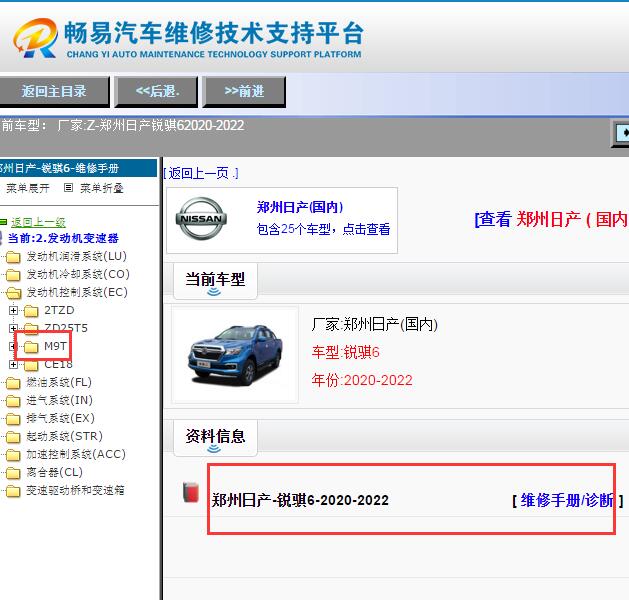Click the 返回主目录 button
Viewport: 629px width, 600px height.
click(x=54, y=91)
